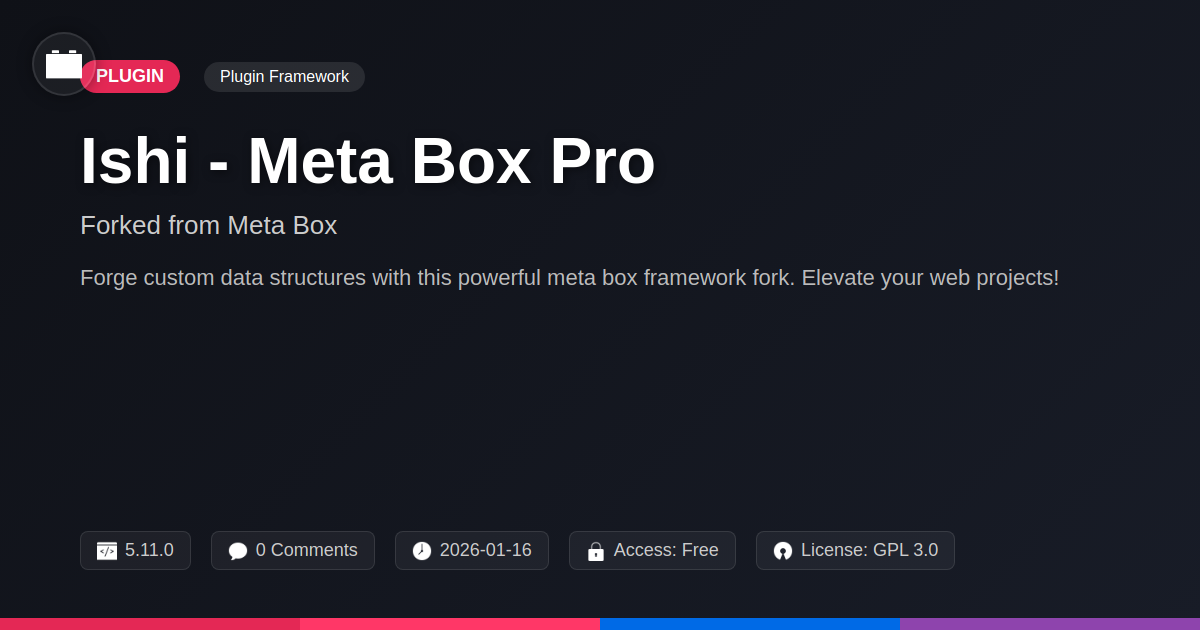1200x630 pixels.
Task: Click the Ishi - Meta Box Pro title
Action: (367, 161)
